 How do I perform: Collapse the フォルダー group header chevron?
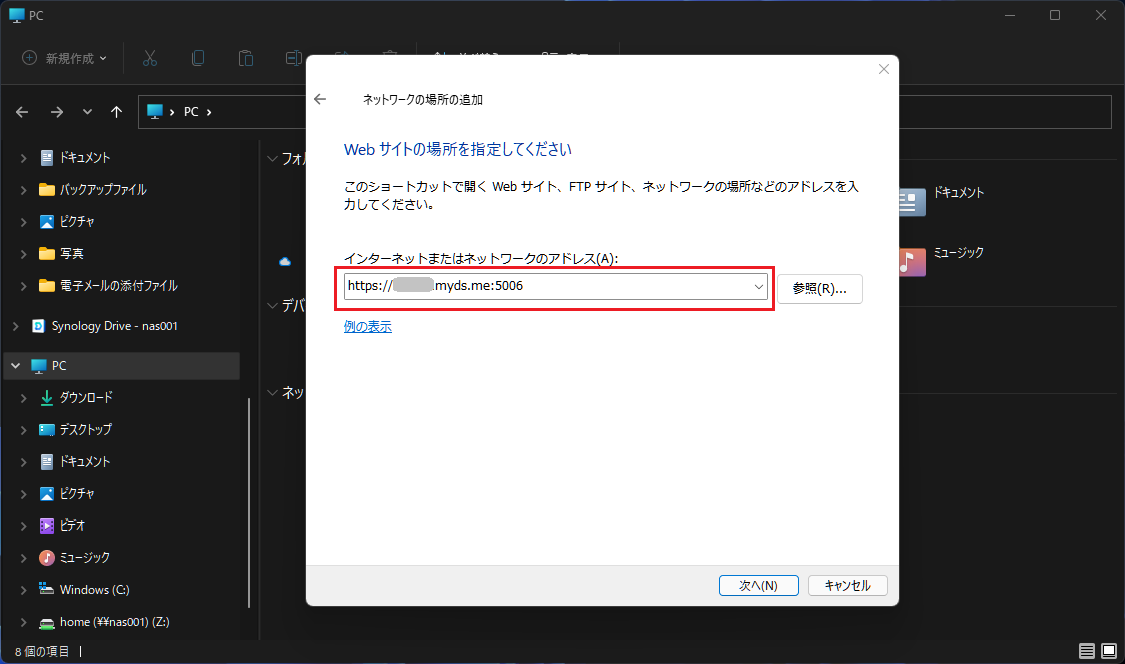[272, 159]
